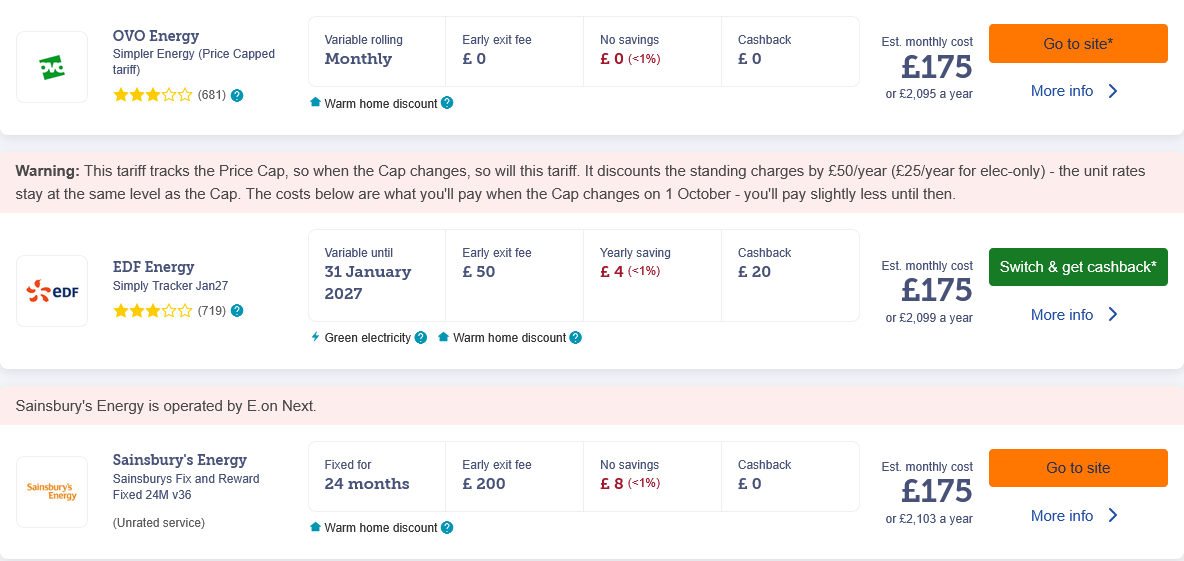Expand More info chevron for OVO Energy

[1112, 91]
